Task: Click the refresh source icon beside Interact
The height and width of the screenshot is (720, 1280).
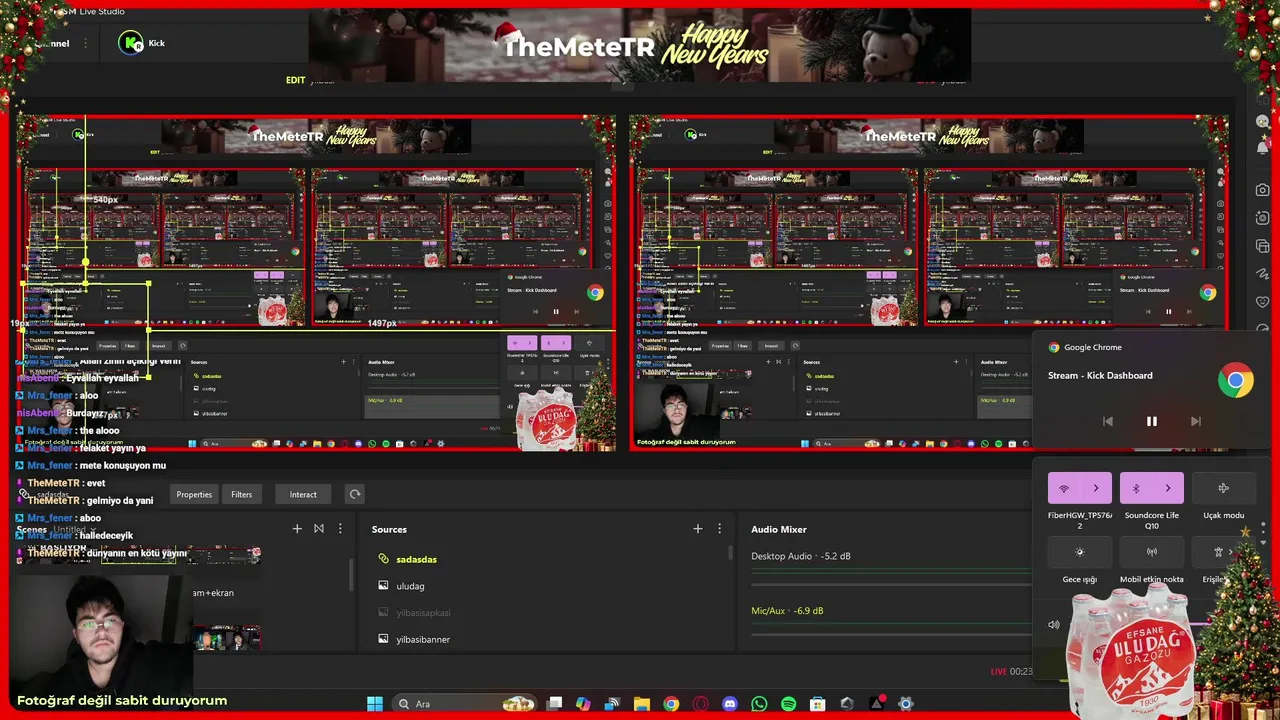Action: point(354,494)
